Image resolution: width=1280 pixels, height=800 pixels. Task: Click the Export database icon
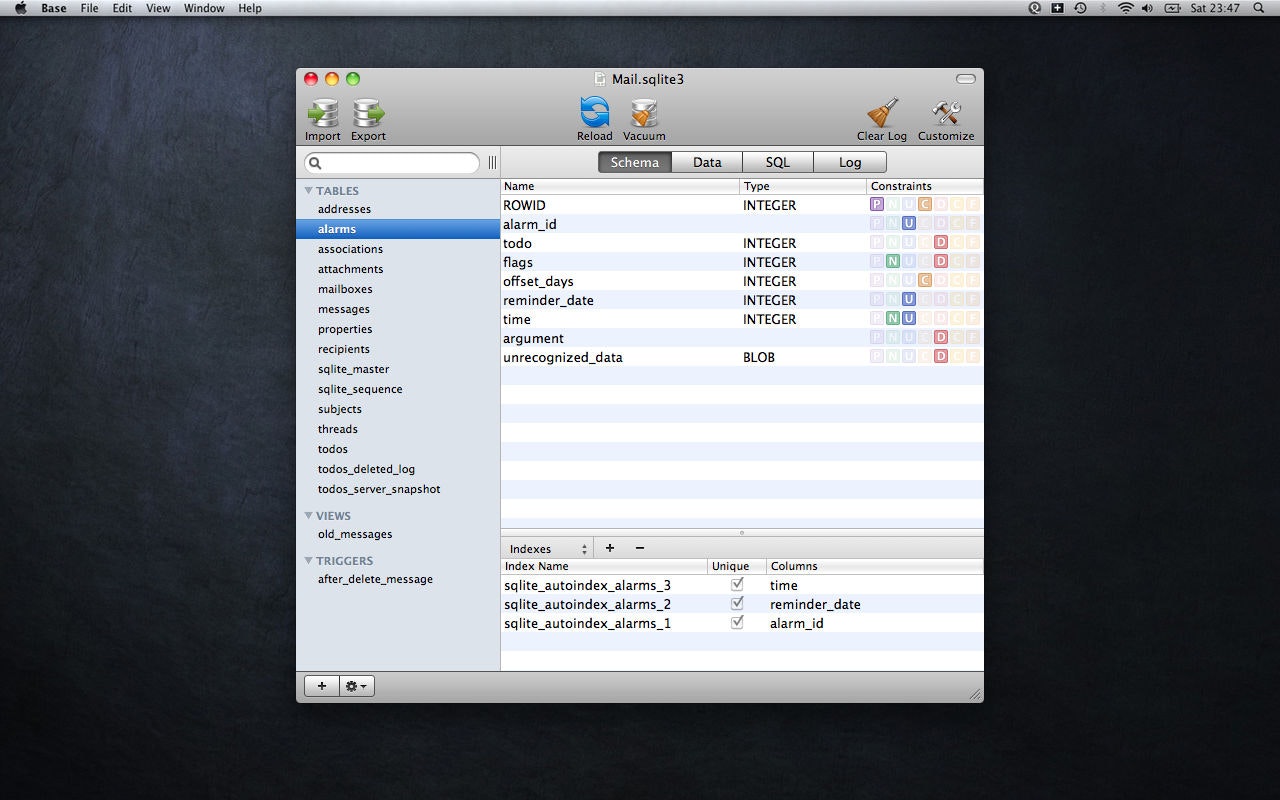[368, 113]
